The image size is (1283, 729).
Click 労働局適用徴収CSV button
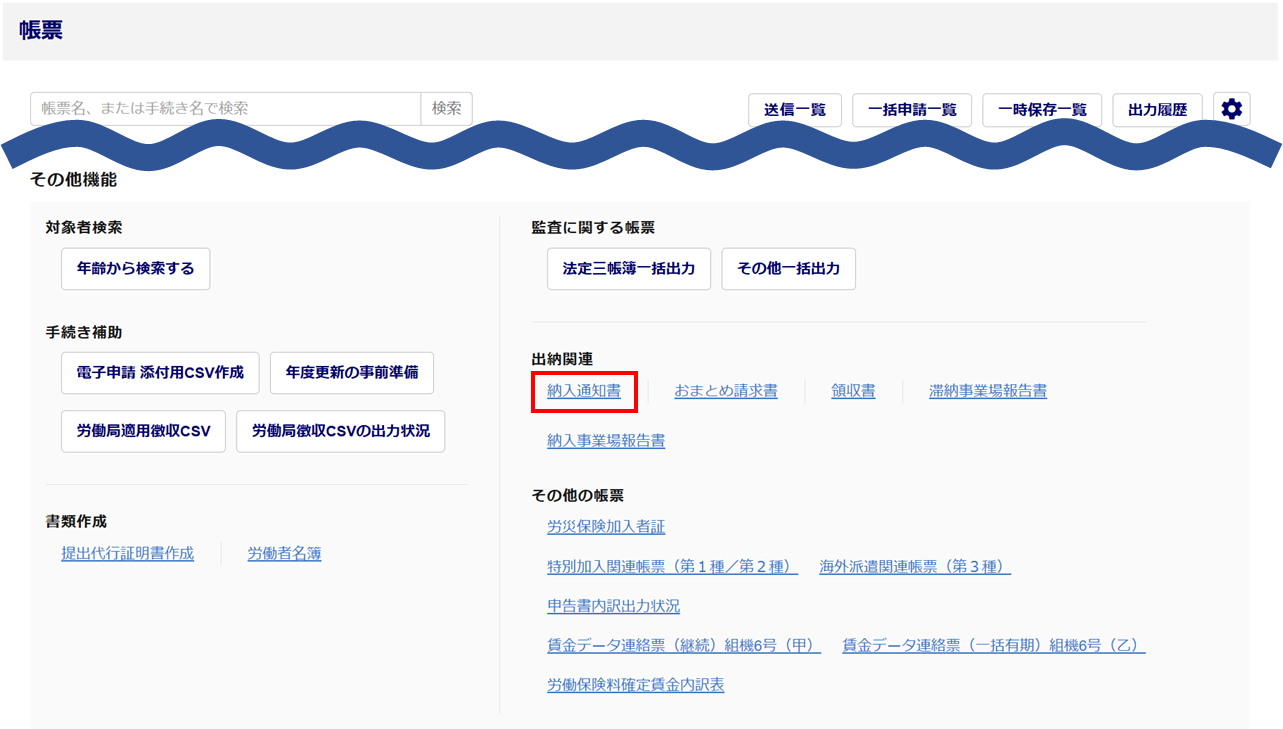(x=143, y=431)
